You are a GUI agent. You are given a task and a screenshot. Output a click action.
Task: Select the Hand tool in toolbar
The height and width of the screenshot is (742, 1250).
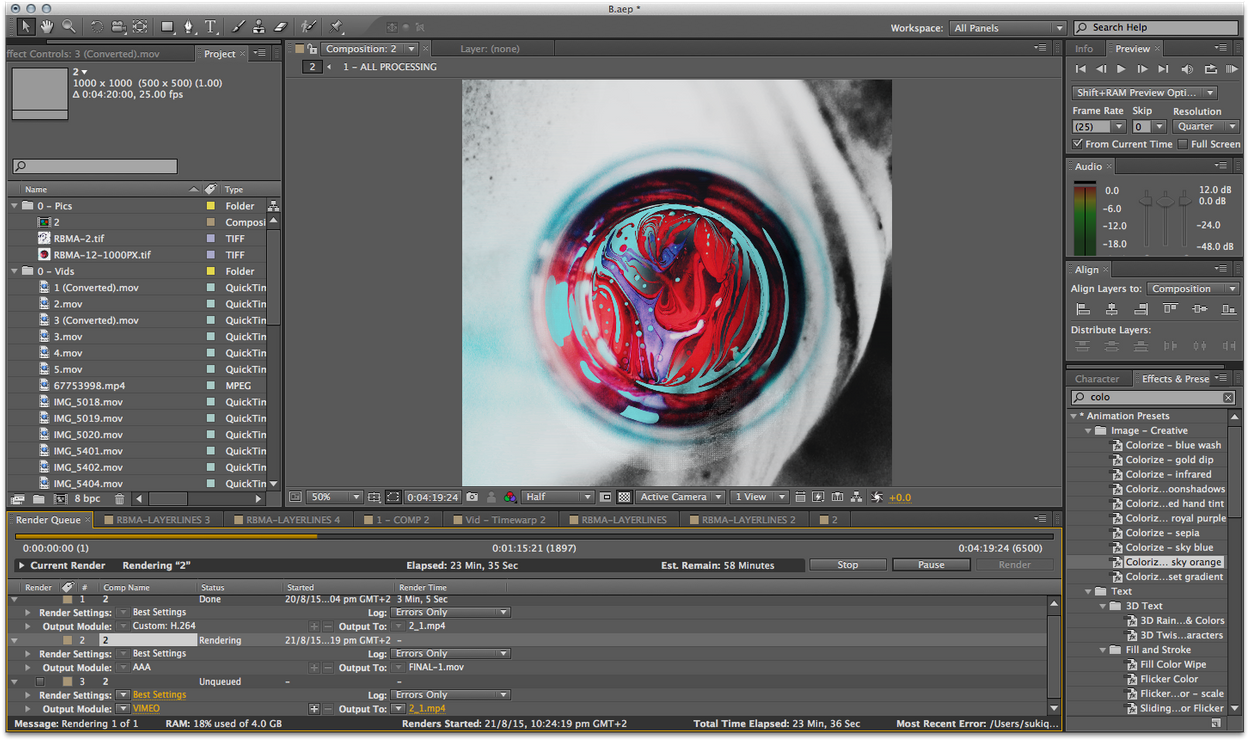coord(46,27)
